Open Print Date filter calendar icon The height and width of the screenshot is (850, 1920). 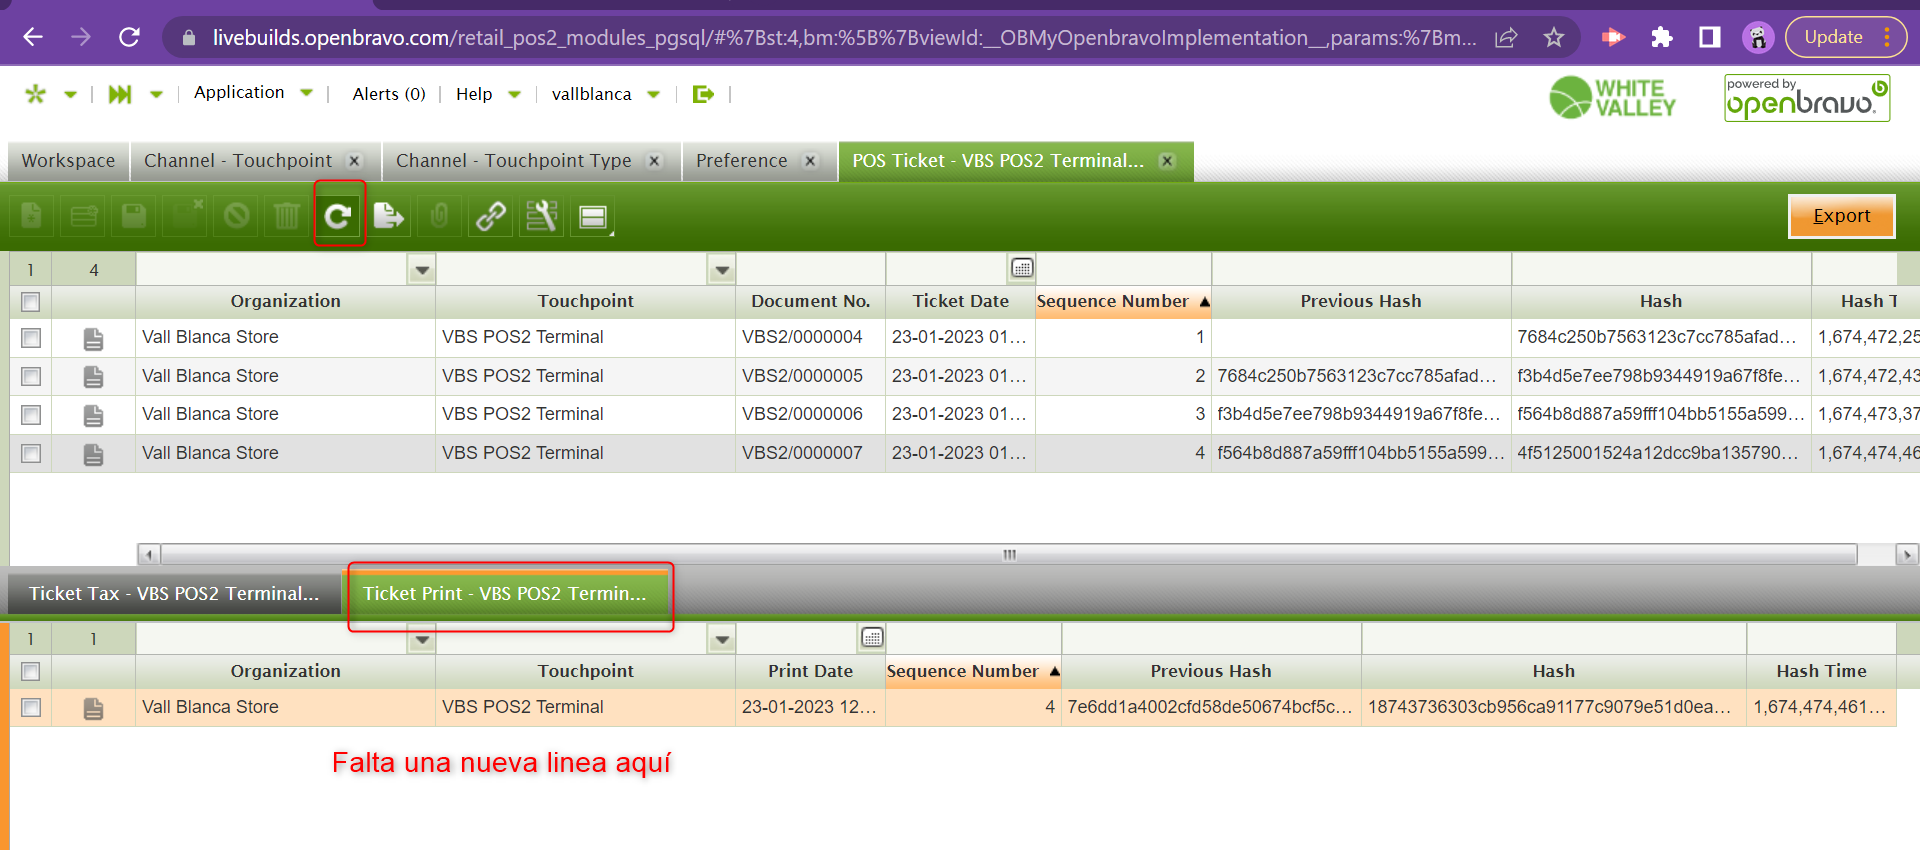872,637
